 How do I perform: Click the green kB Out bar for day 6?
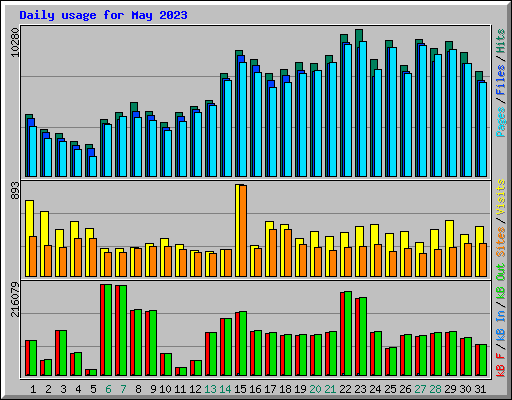(108, 330)
